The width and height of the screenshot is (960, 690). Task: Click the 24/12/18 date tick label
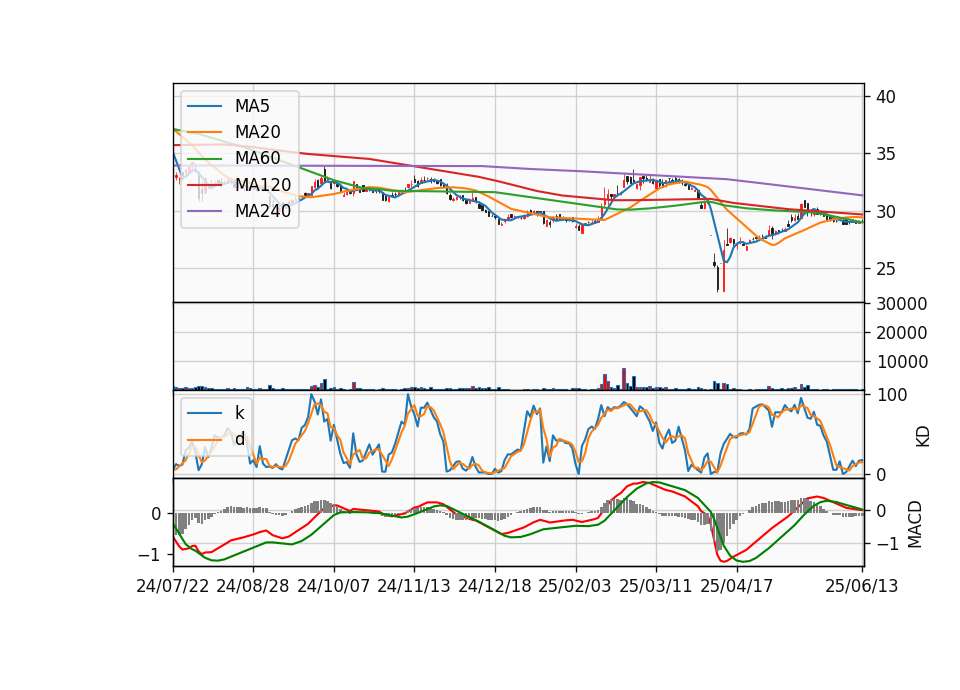pos(495,586)
